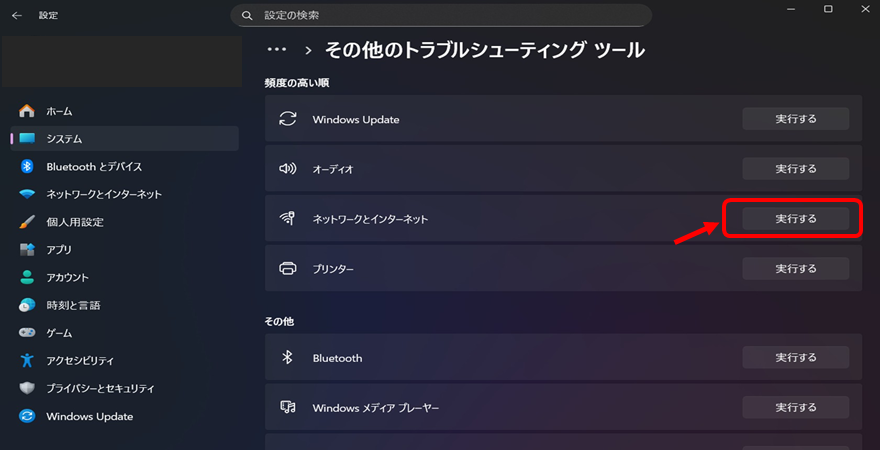Select システム in the sidebar
The width and height of the screenshot is (880, 450).
[x=64, y=139]
